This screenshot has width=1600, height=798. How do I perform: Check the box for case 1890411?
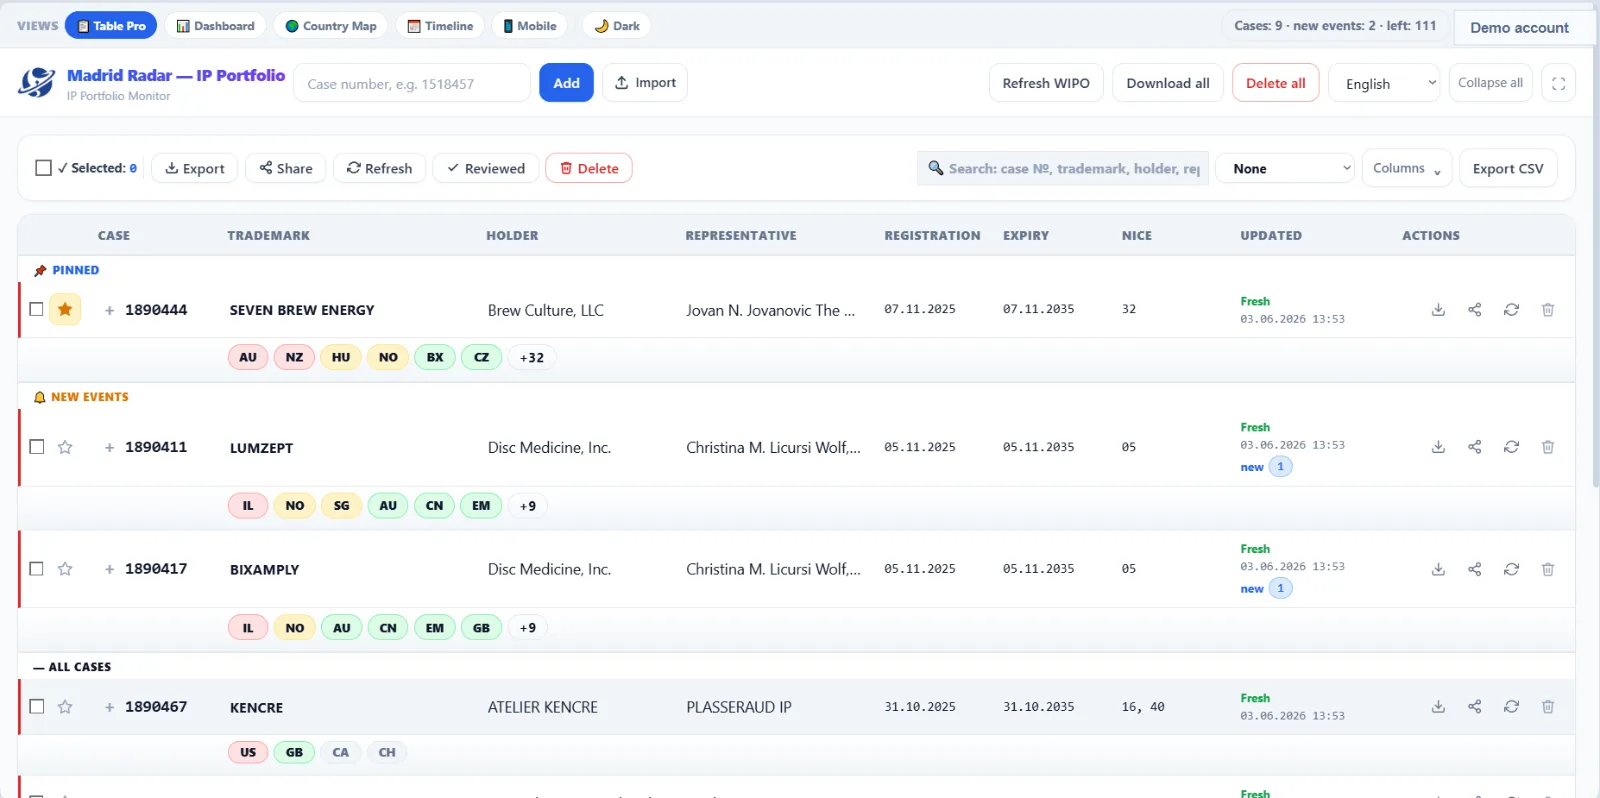36,447
